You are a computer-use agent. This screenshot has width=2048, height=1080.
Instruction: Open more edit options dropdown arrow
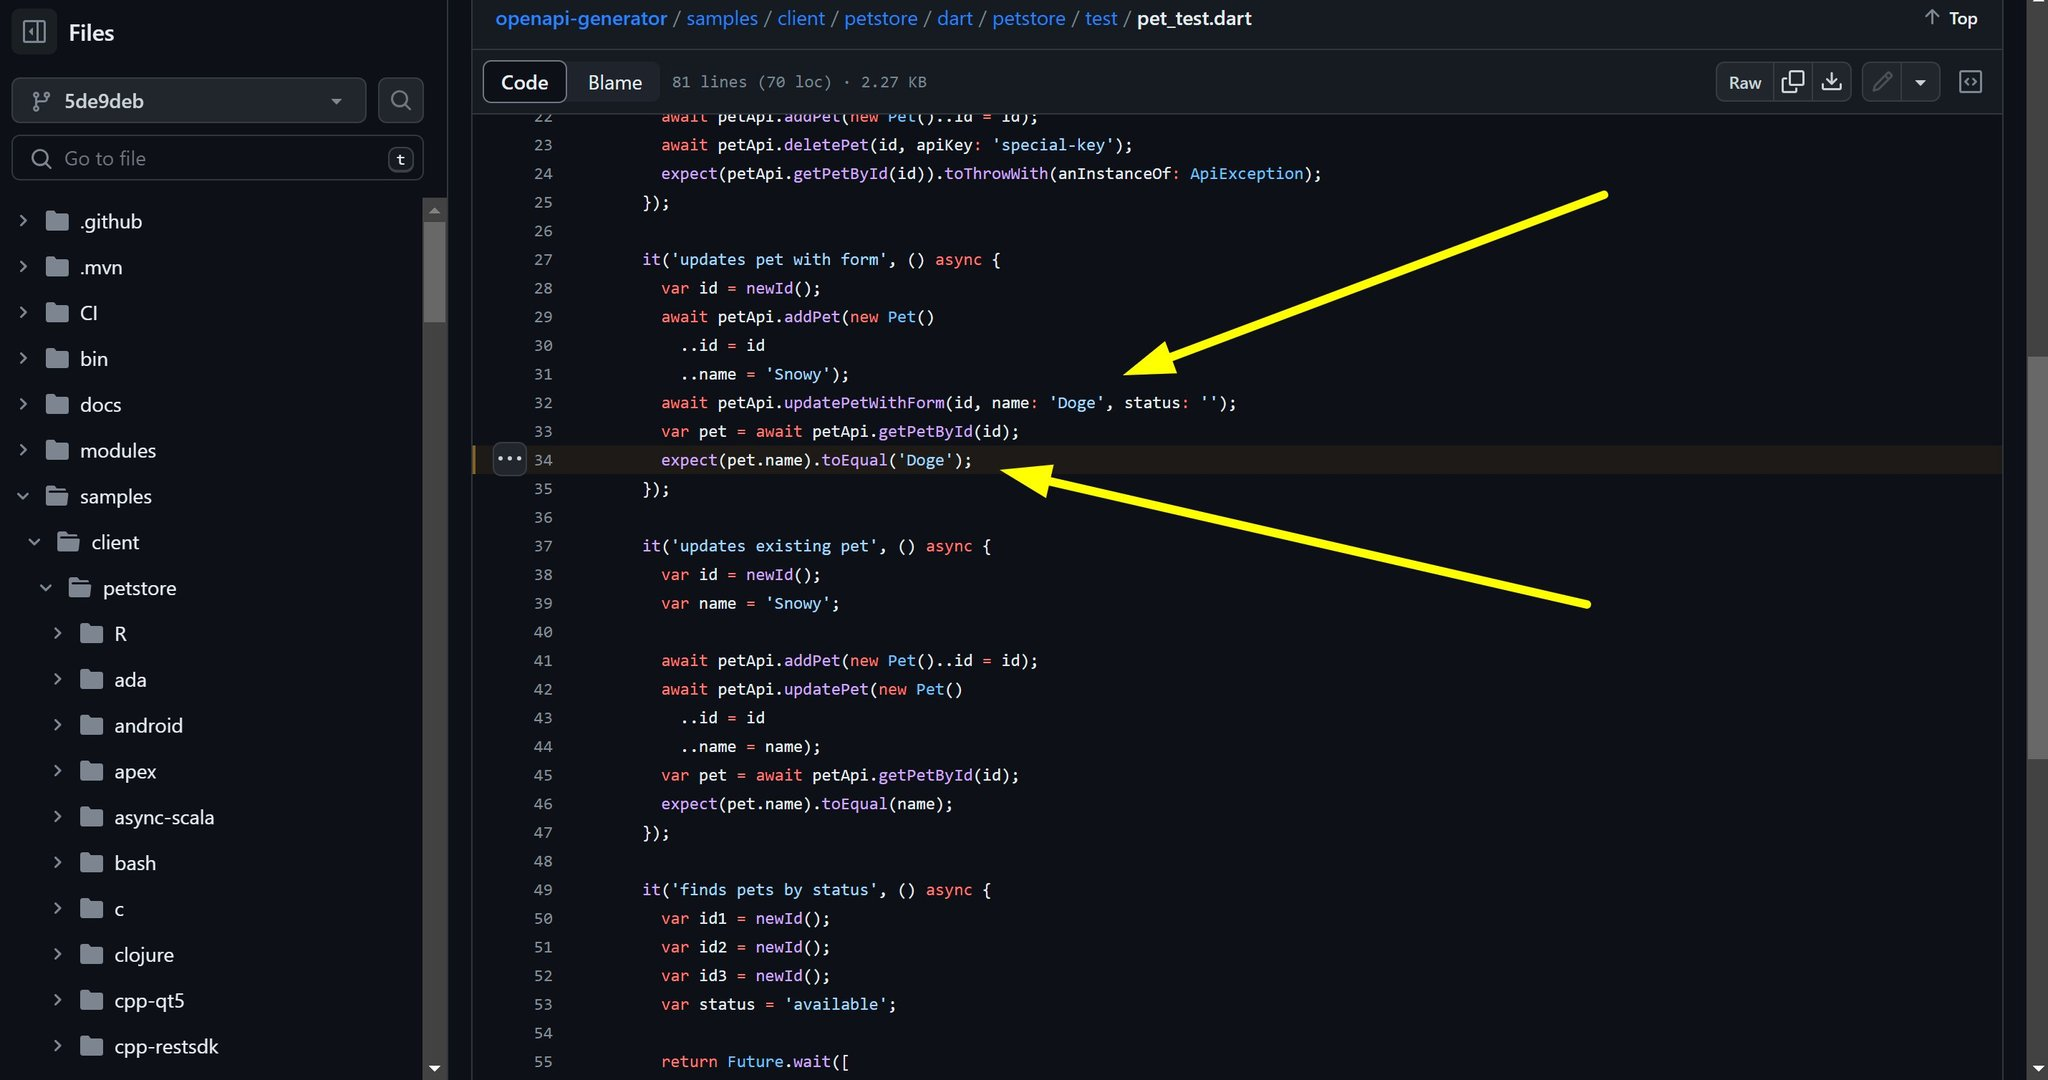1920,82
